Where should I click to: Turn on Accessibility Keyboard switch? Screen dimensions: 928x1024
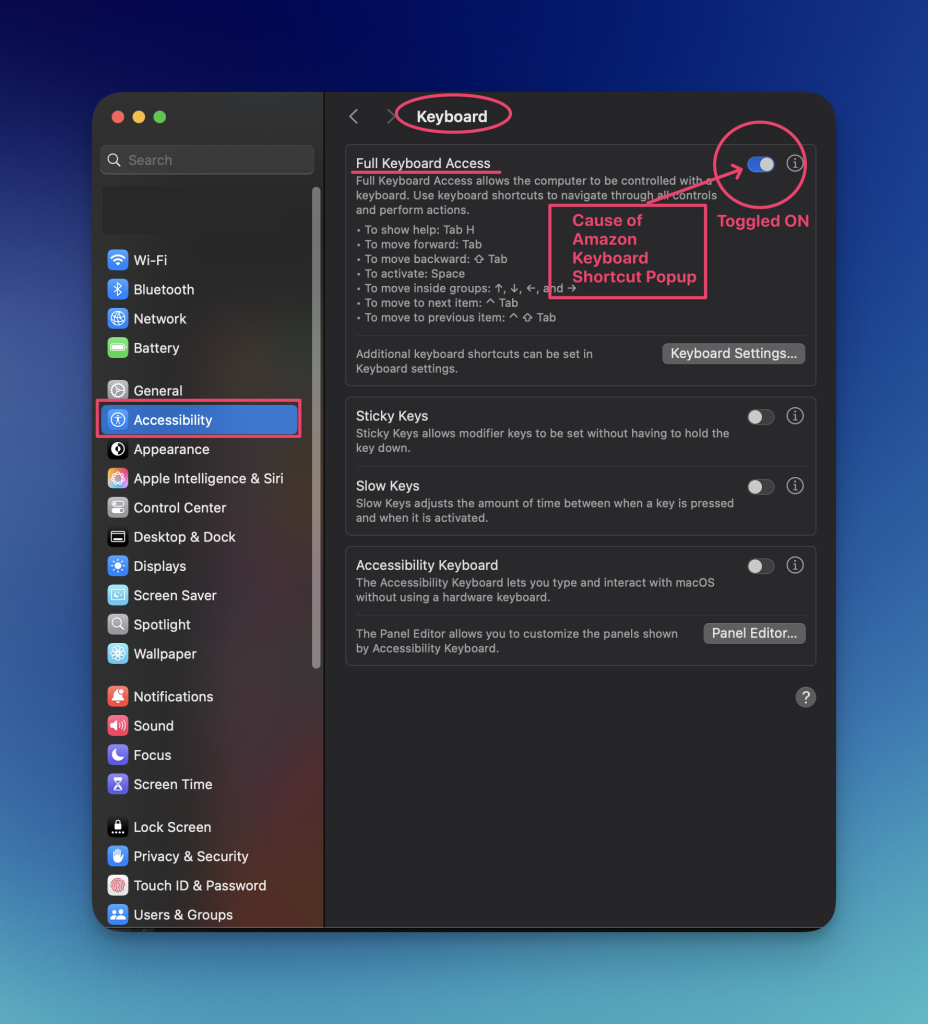coord(761,566)
